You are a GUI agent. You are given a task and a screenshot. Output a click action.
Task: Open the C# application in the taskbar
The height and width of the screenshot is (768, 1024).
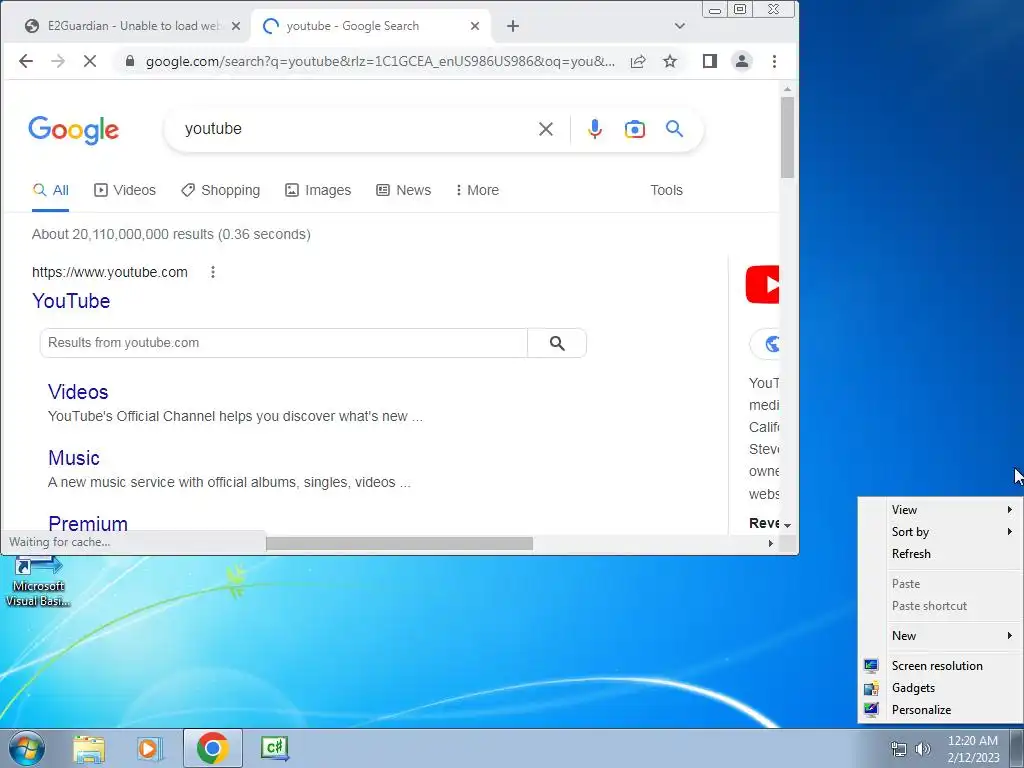274,748
